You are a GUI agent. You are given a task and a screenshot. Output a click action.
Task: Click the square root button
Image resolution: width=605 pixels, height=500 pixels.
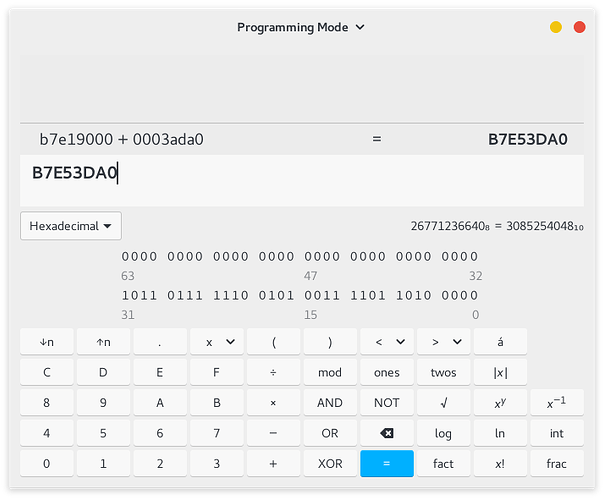coord(443,403)
